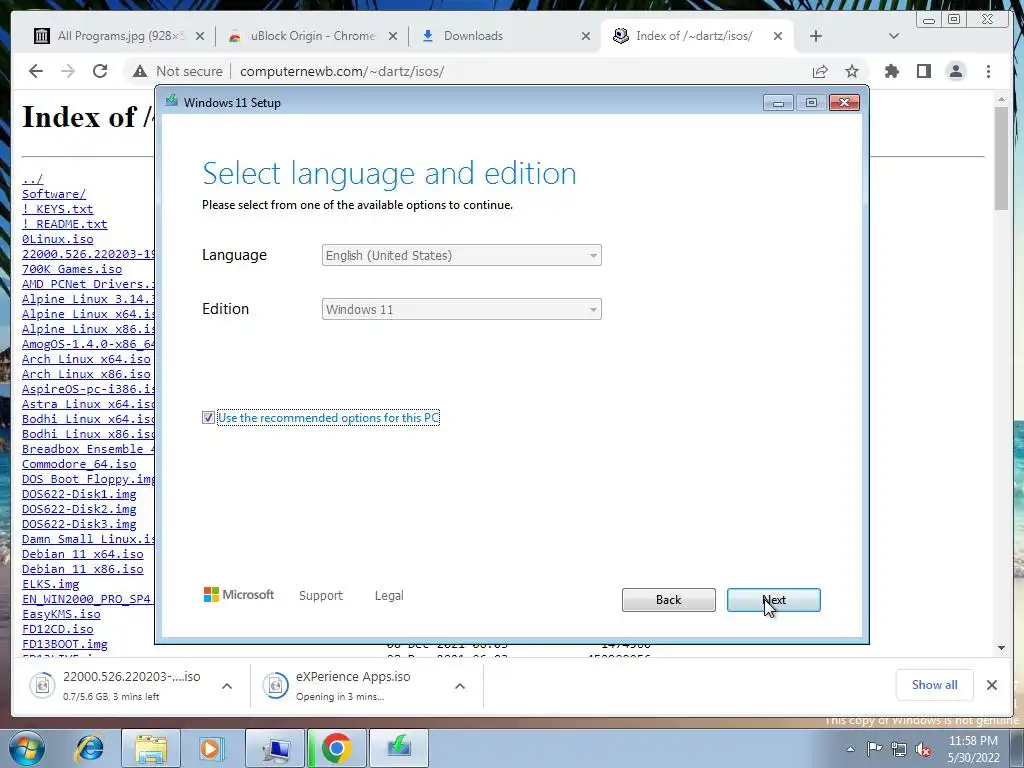Expand options for 22000.526 iso download
The image size is (1024, 768).
pos(227,686)
